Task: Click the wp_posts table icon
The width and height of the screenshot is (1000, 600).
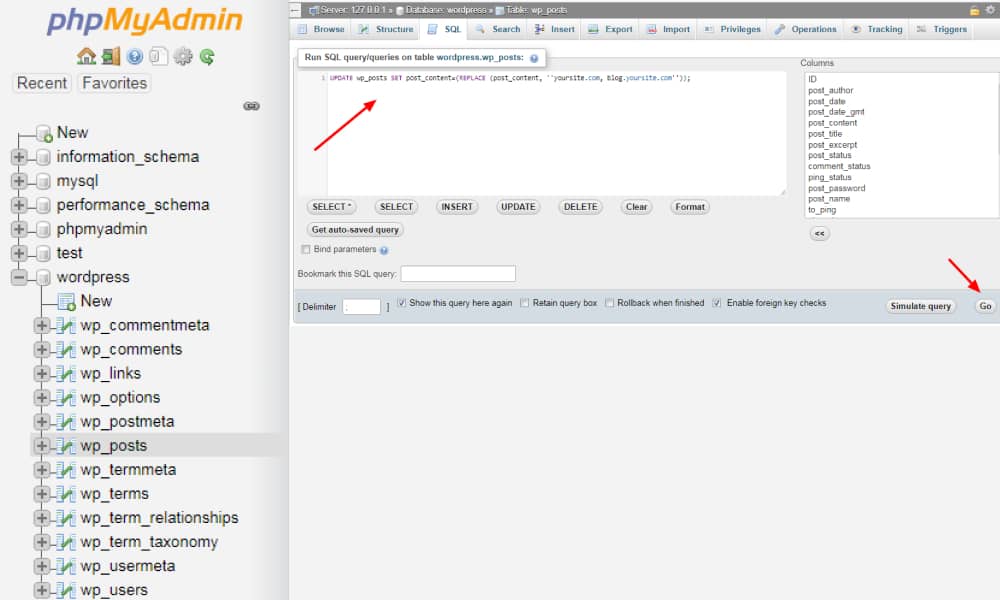Action: 66,446
